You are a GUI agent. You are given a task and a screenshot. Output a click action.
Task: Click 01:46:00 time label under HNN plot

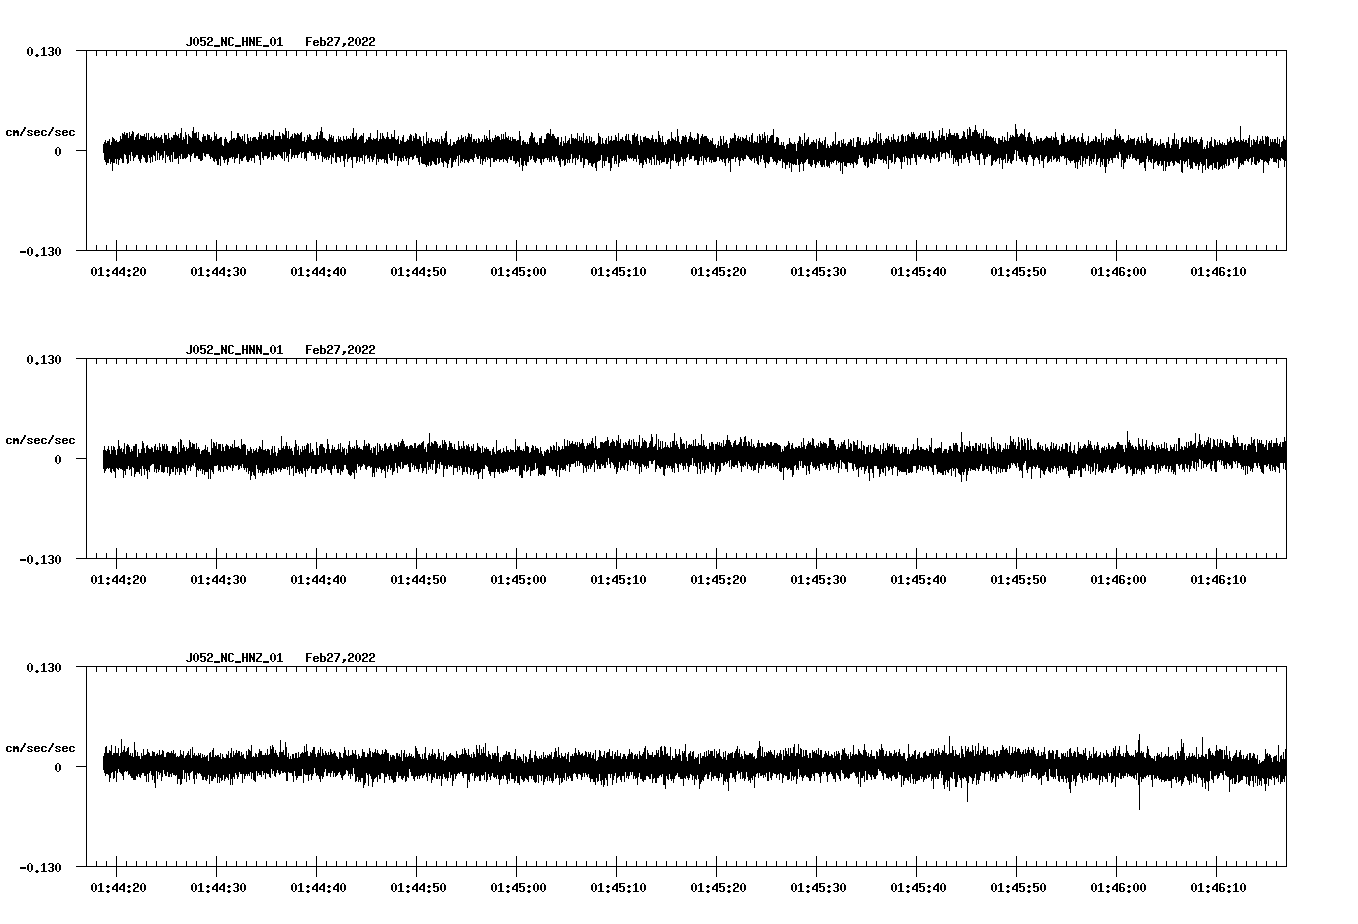click(x=1118, y=580)
